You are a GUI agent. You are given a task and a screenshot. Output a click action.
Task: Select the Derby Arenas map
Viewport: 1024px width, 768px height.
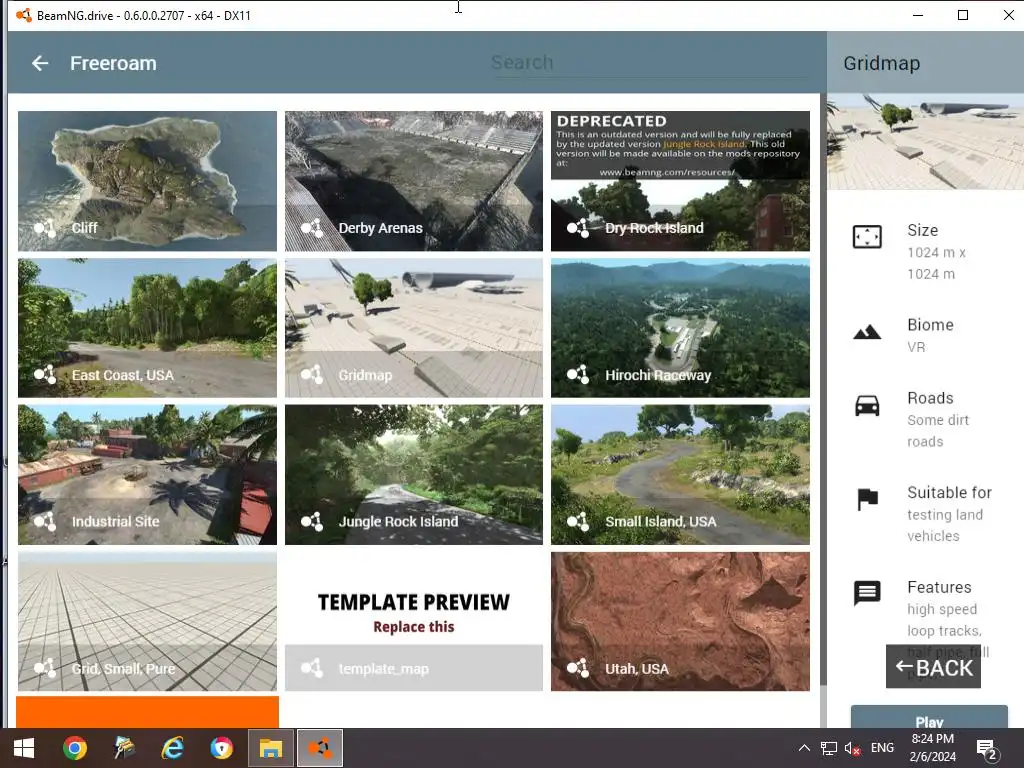(x=413, y=181)
